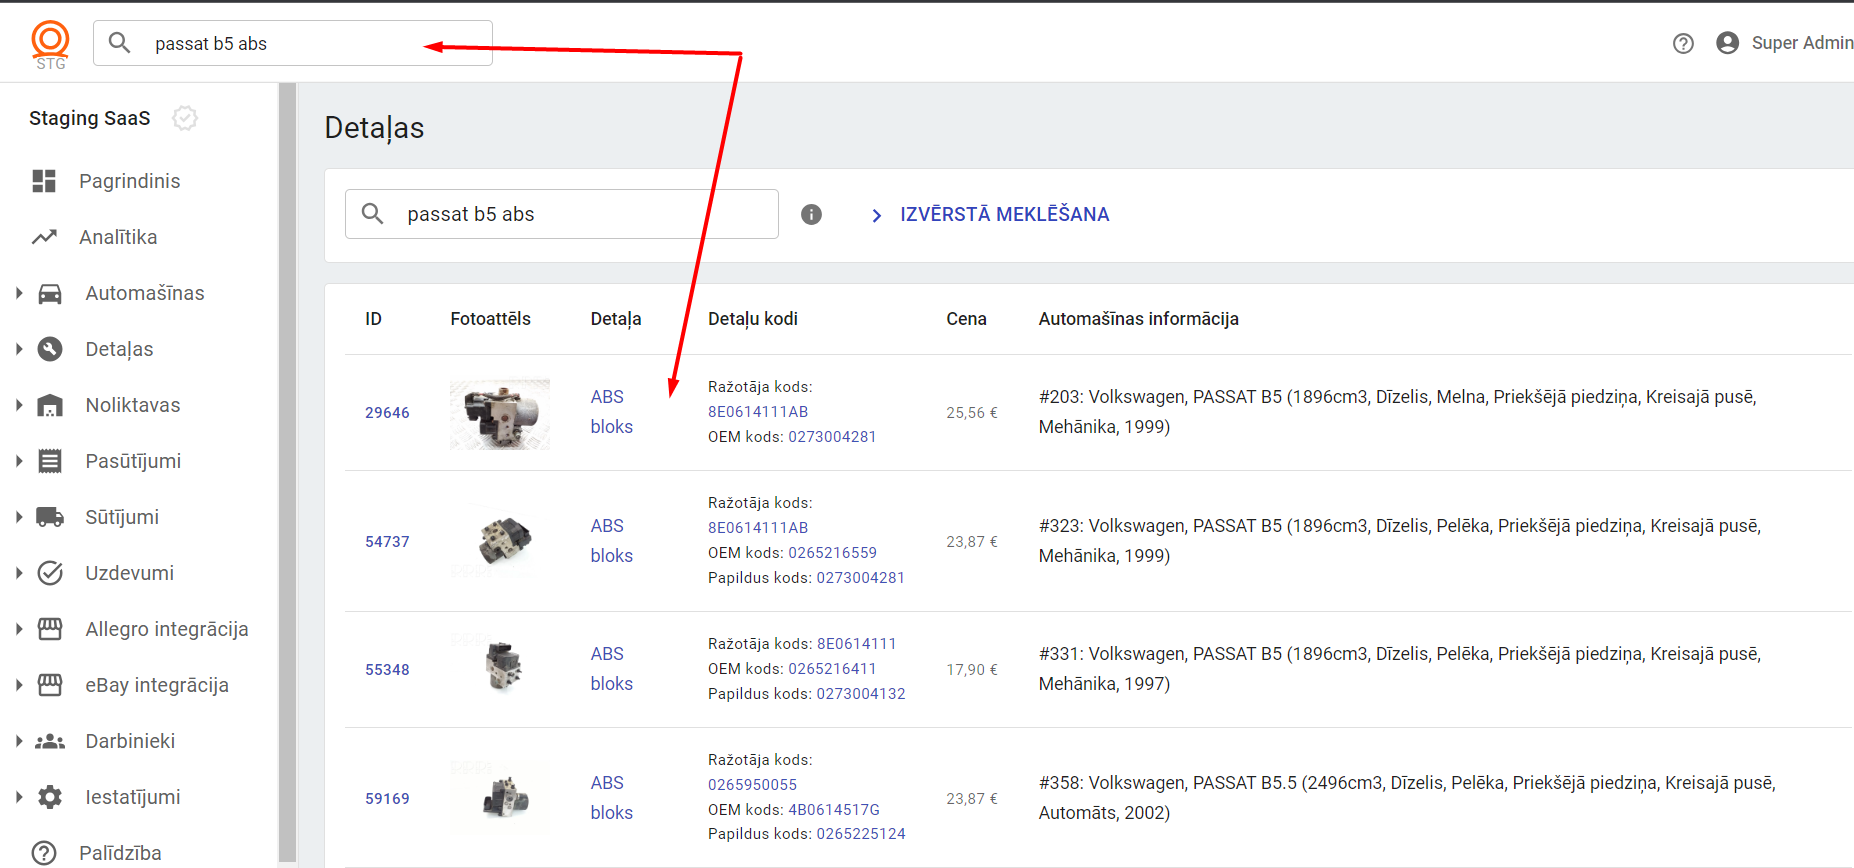Click the orange STG logo

tap(50, 45)
